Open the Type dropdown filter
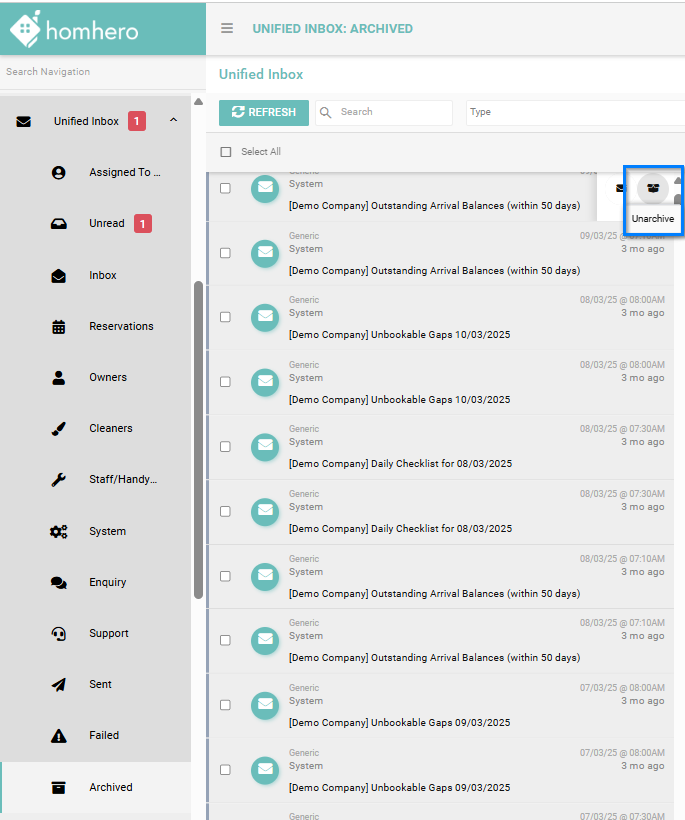 coord(573,112)
